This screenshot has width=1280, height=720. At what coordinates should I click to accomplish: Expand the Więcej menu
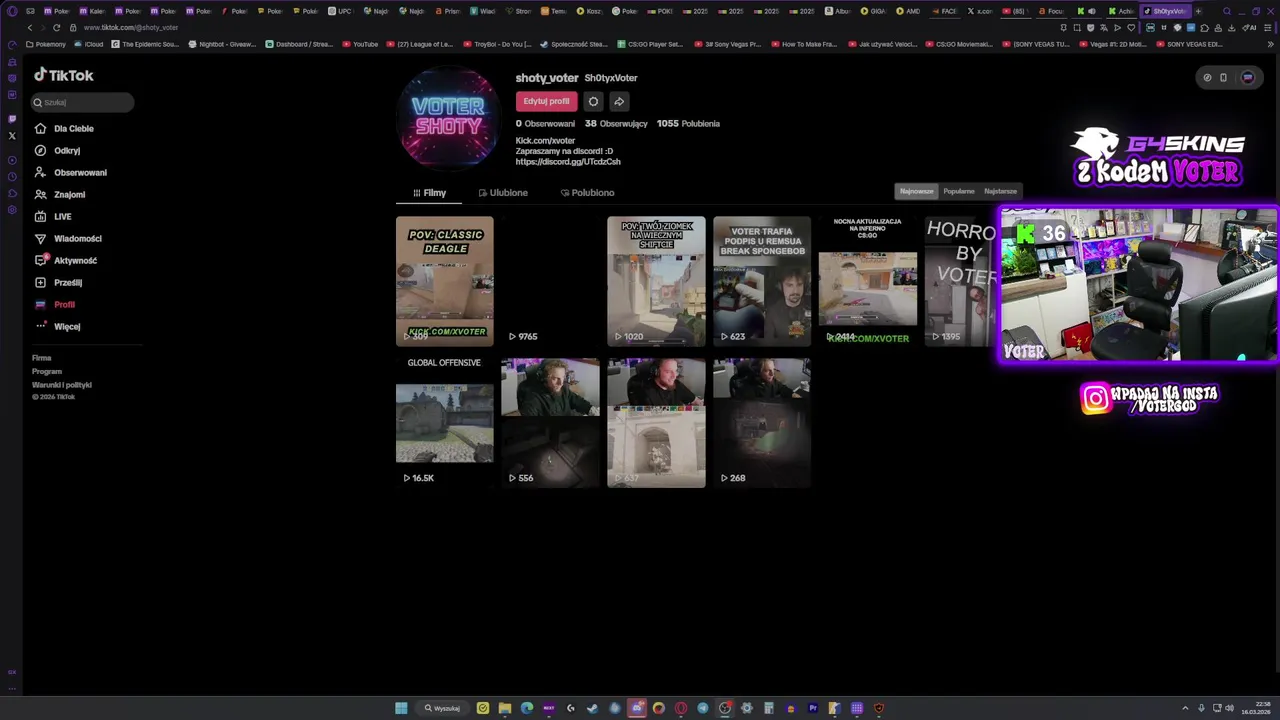coord(57,327)
